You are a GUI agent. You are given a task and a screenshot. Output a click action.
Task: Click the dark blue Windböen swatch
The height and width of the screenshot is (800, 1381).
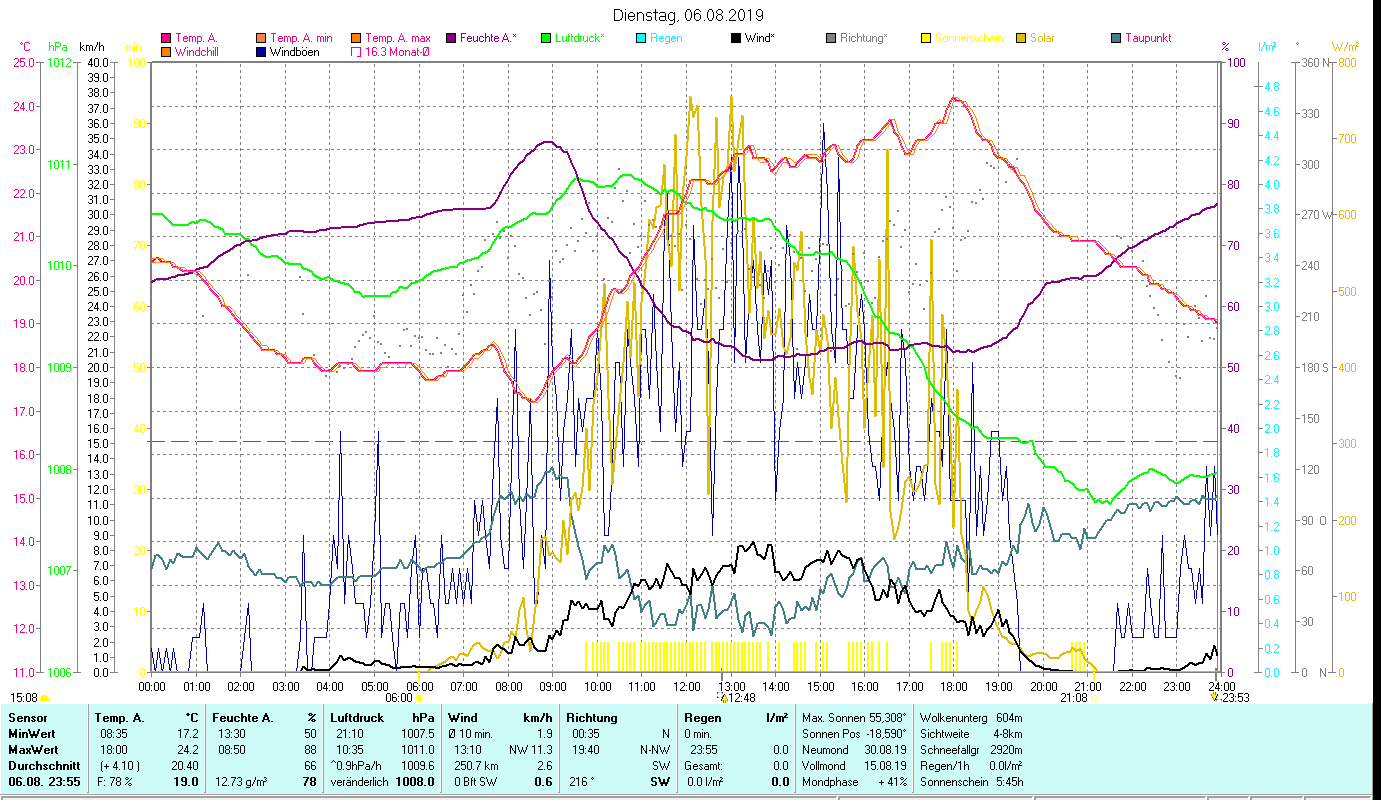261,52
